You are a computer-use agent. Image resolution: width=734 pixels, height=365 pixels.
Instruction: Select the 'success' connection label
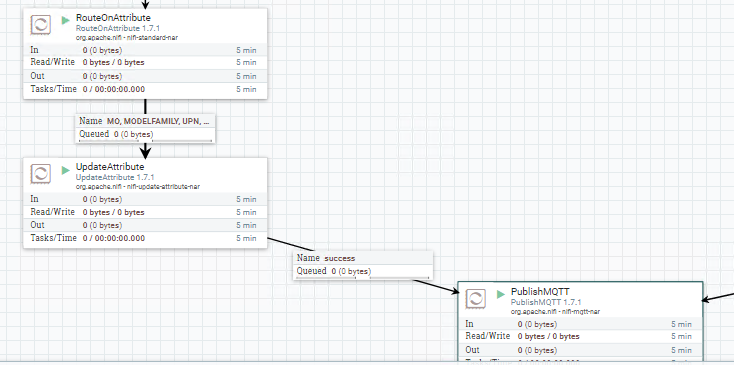(340, 258)
